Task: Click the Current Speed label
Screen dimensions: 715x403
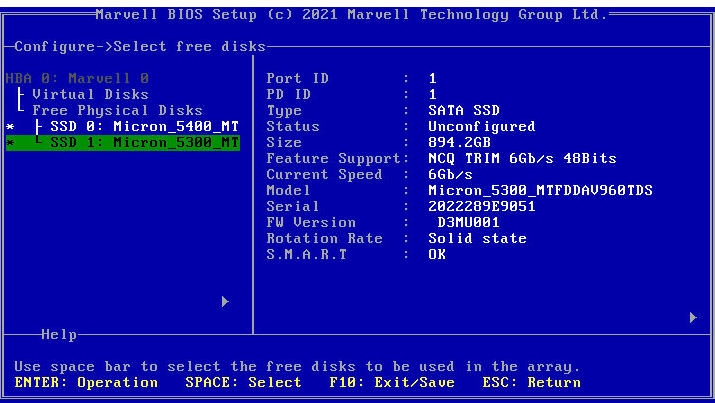Action: 325,175
